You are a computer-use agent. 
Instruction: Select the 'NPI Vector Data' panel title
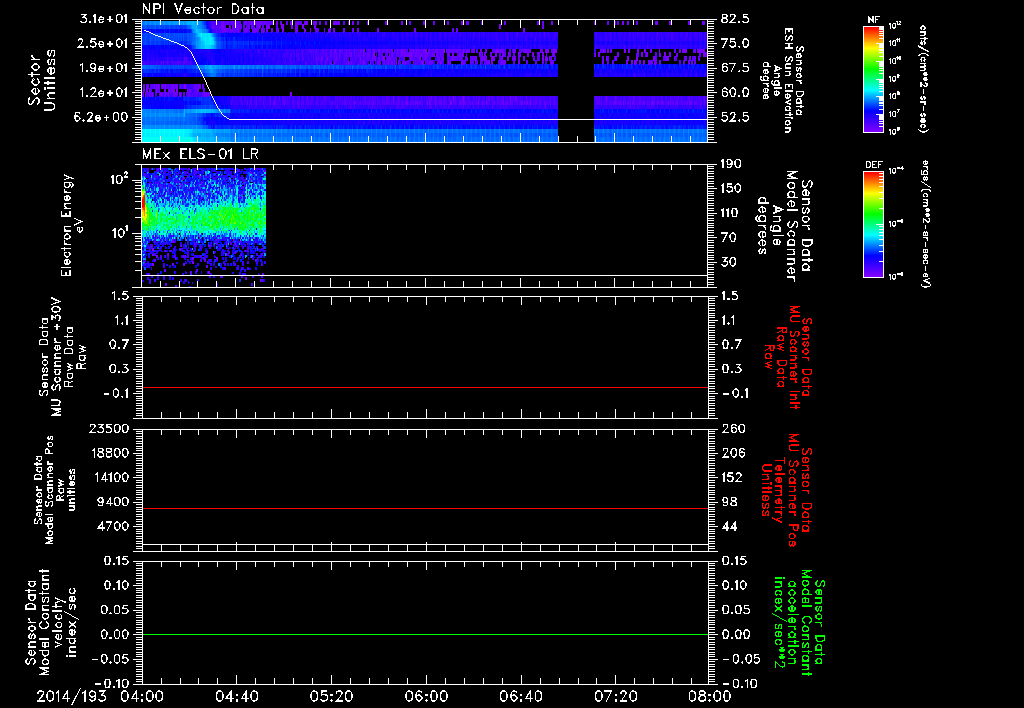pyautogui.click(x=203, y=9)
